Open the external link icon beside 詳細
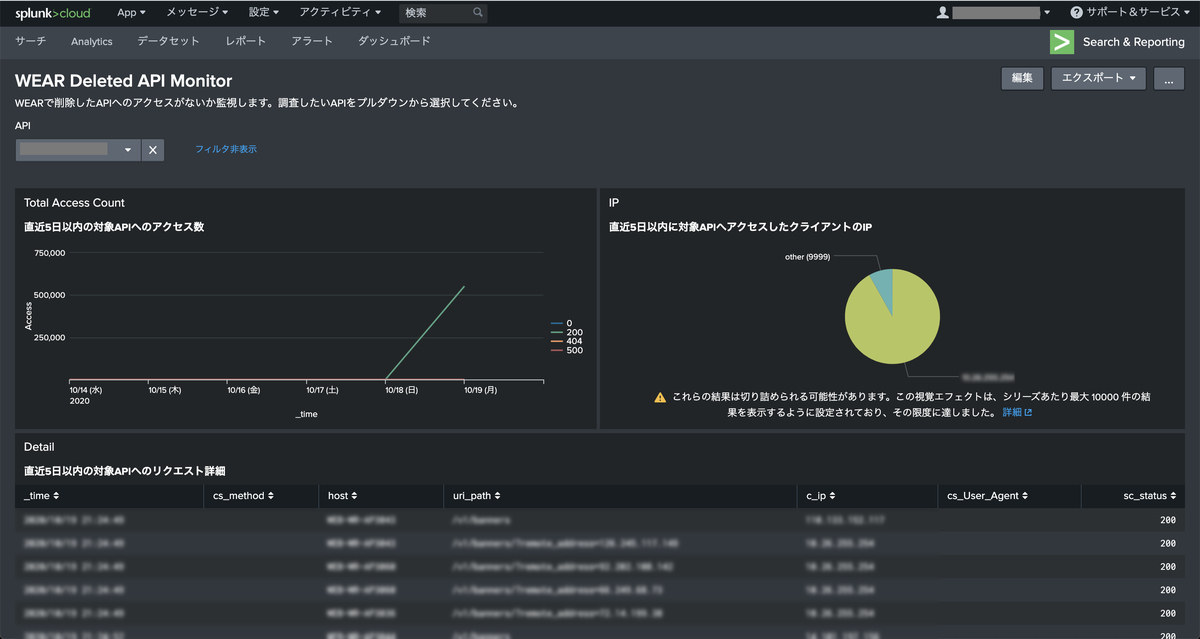 pos(1028,412)
